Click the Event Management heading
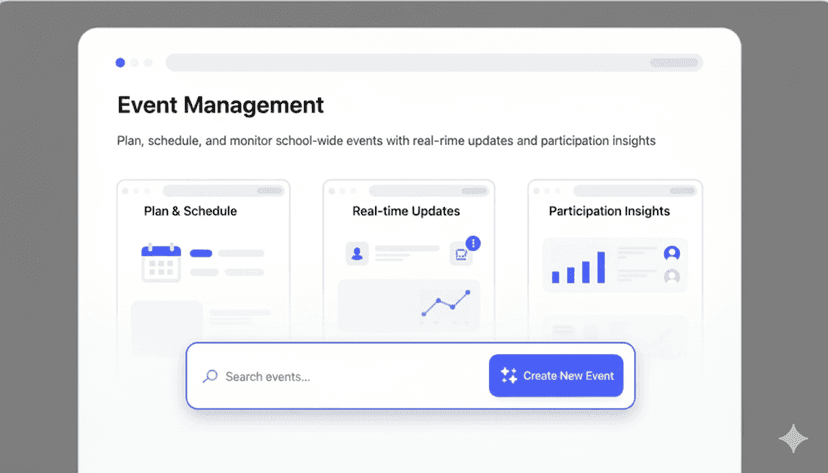The width and height of the screenshot is (828, 473). (220, 105)
